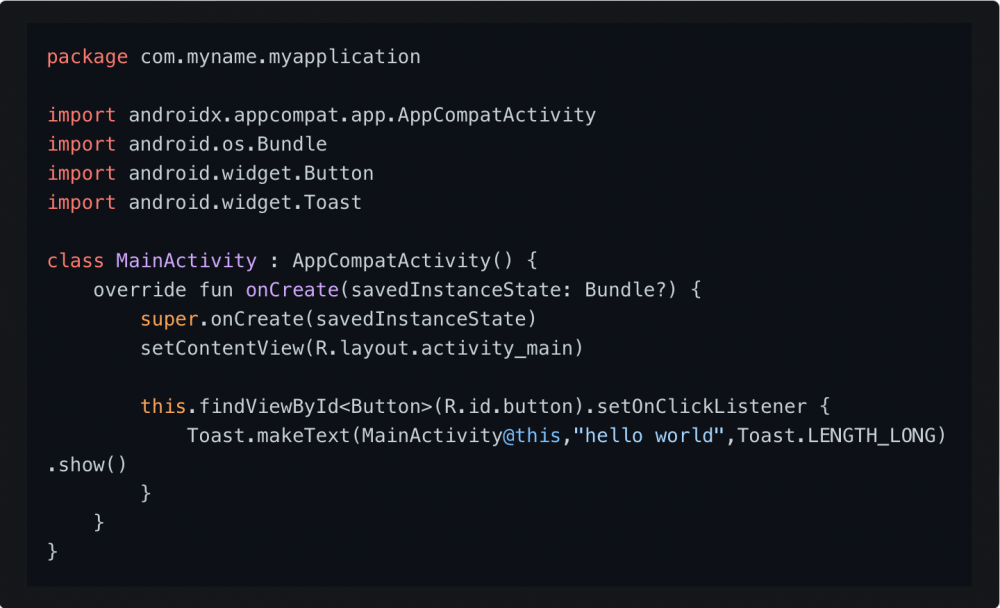Click the 'MainActivity' class name in purple
The image size is (1000, 608).
click(186, 261)
